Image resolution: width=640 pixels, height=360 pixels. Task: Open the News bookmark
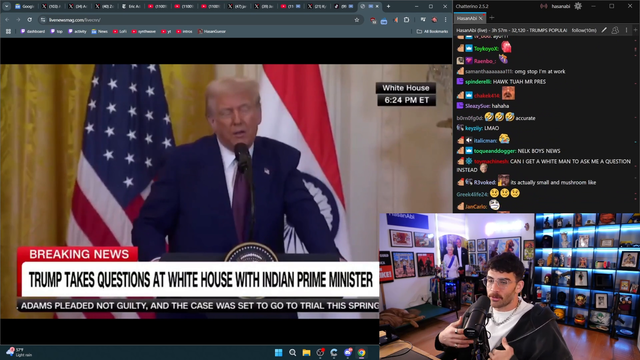point(100,31)
